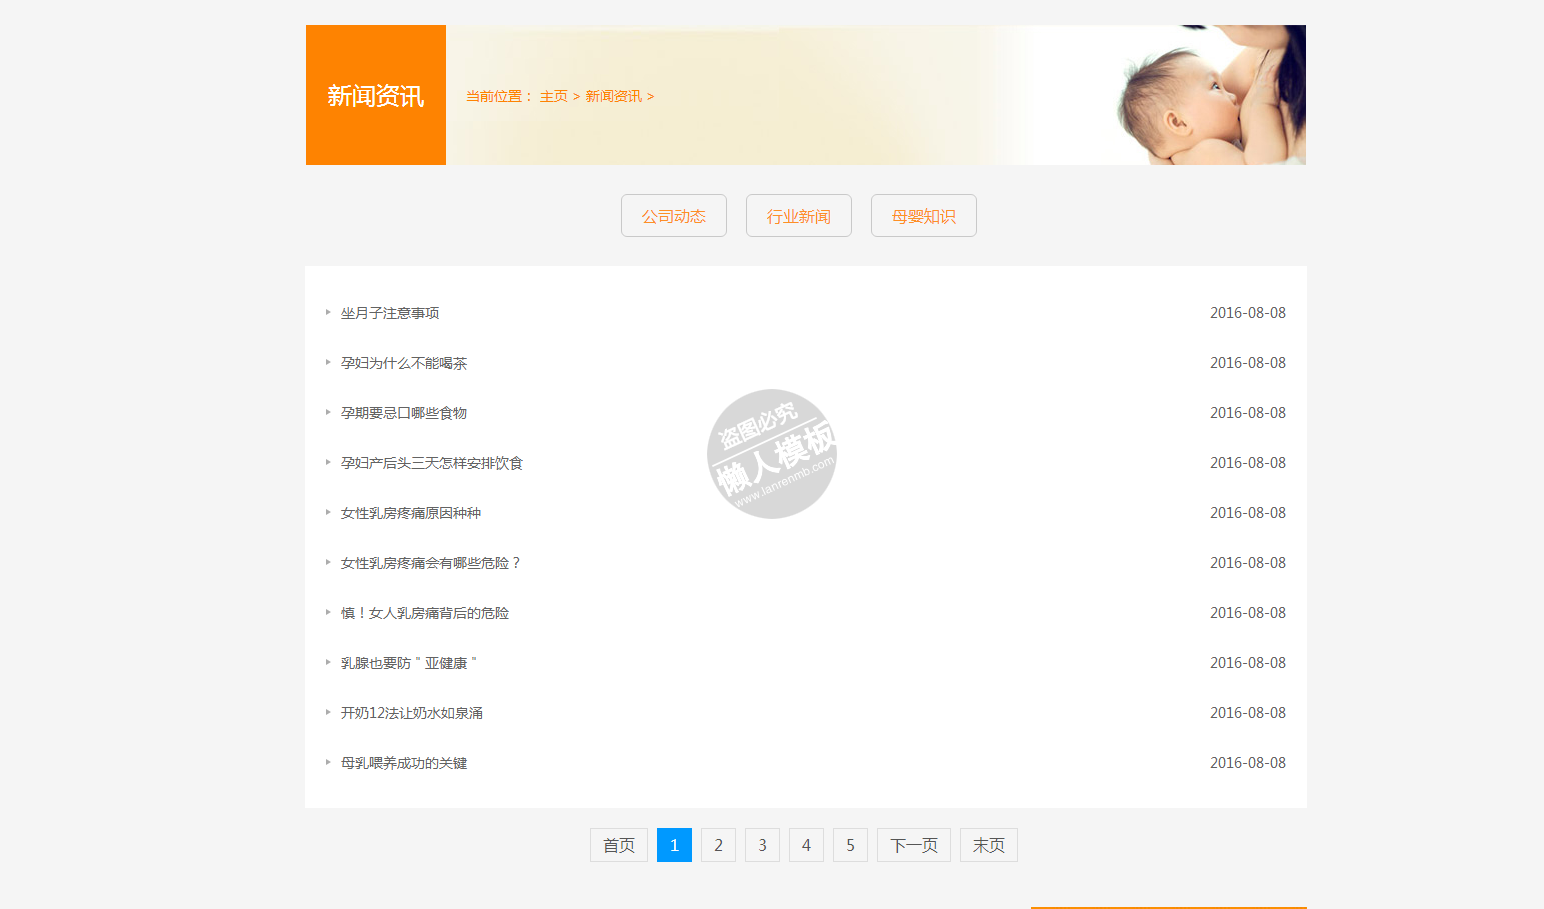Viewport: 1544px width, 909px height.
Task: Jump to page 3
Action: pyautogui.click(x=762, y=845)
